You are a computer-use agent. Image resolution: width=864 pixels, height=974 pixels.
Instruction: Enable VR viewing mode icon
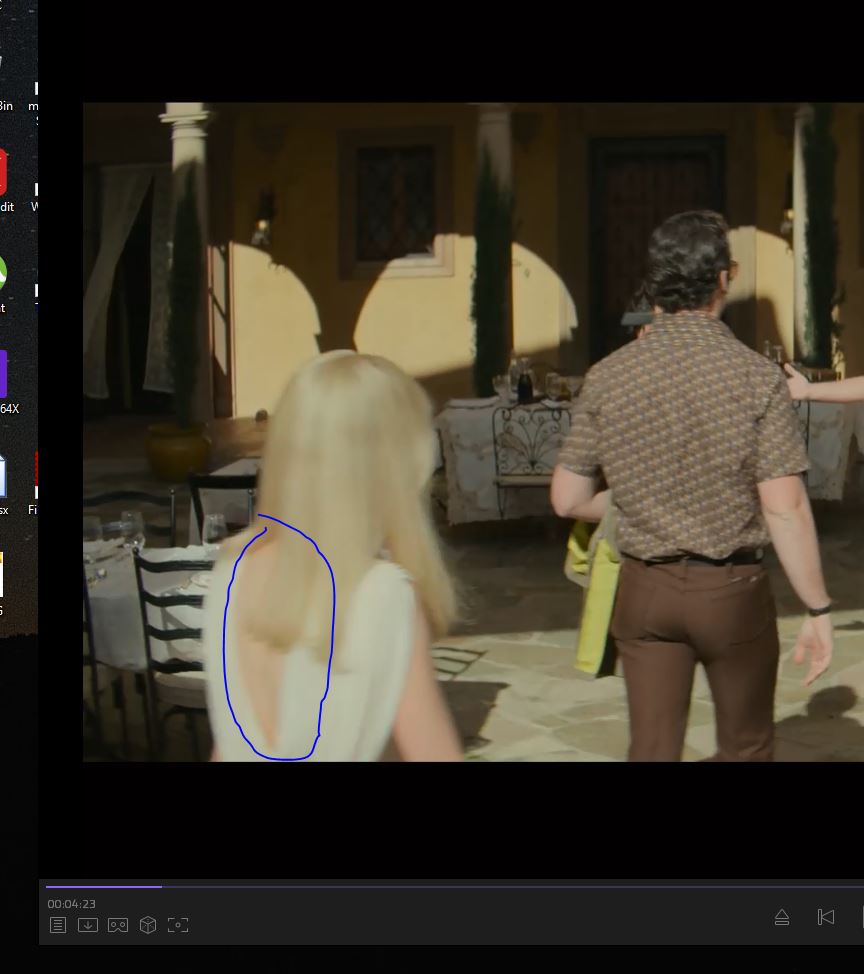point(118,925)
